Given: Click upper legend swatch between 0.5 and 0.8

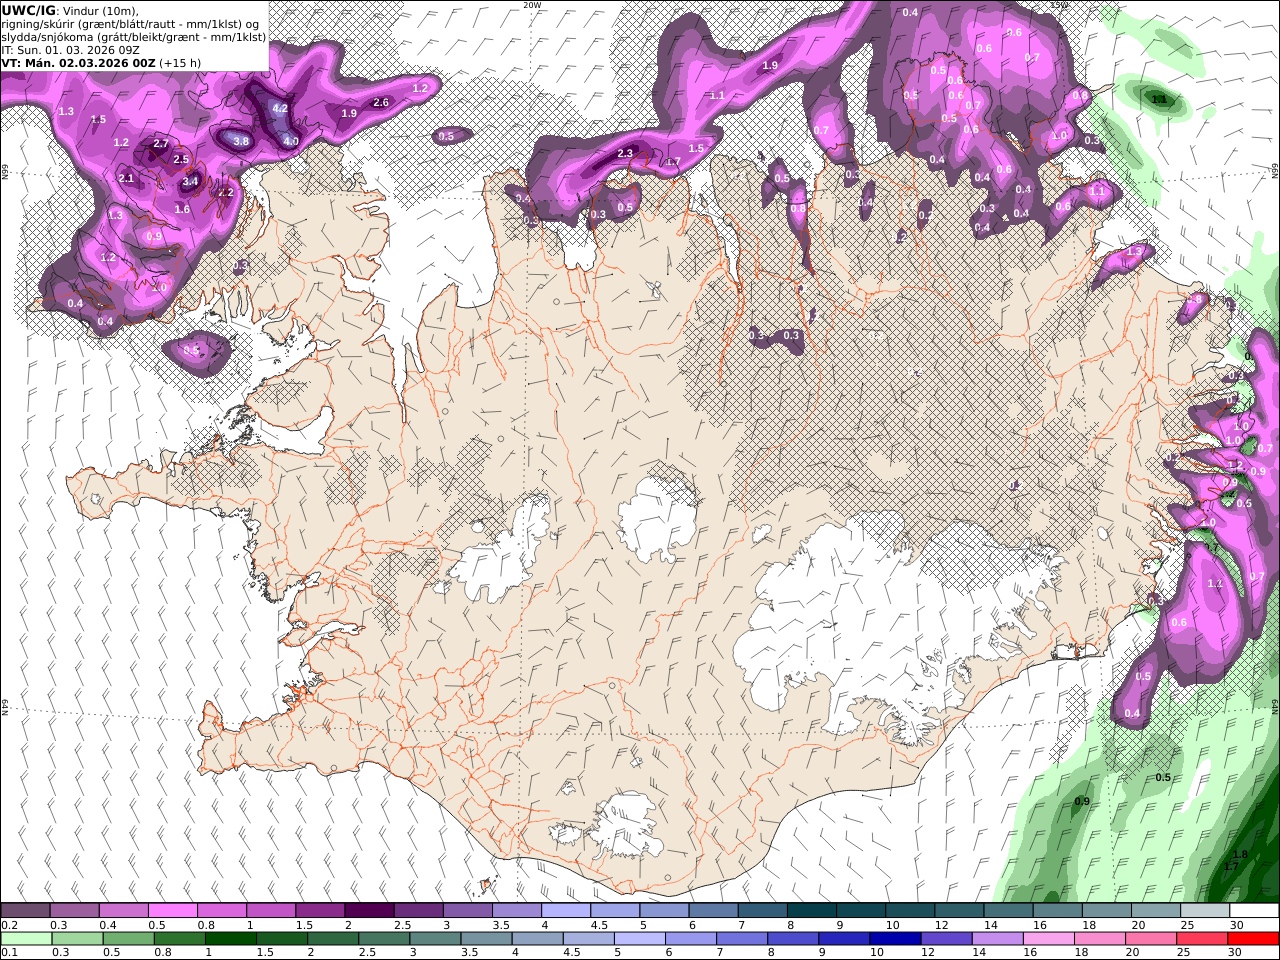Looking at the screenshot, I should (x=172, y=910).
